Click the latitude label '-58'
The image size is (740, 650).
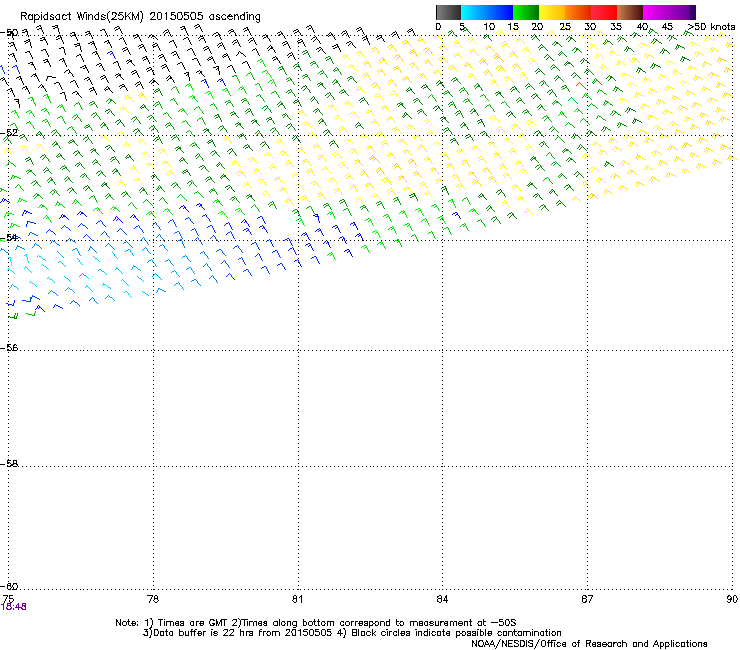pos(9,464)
